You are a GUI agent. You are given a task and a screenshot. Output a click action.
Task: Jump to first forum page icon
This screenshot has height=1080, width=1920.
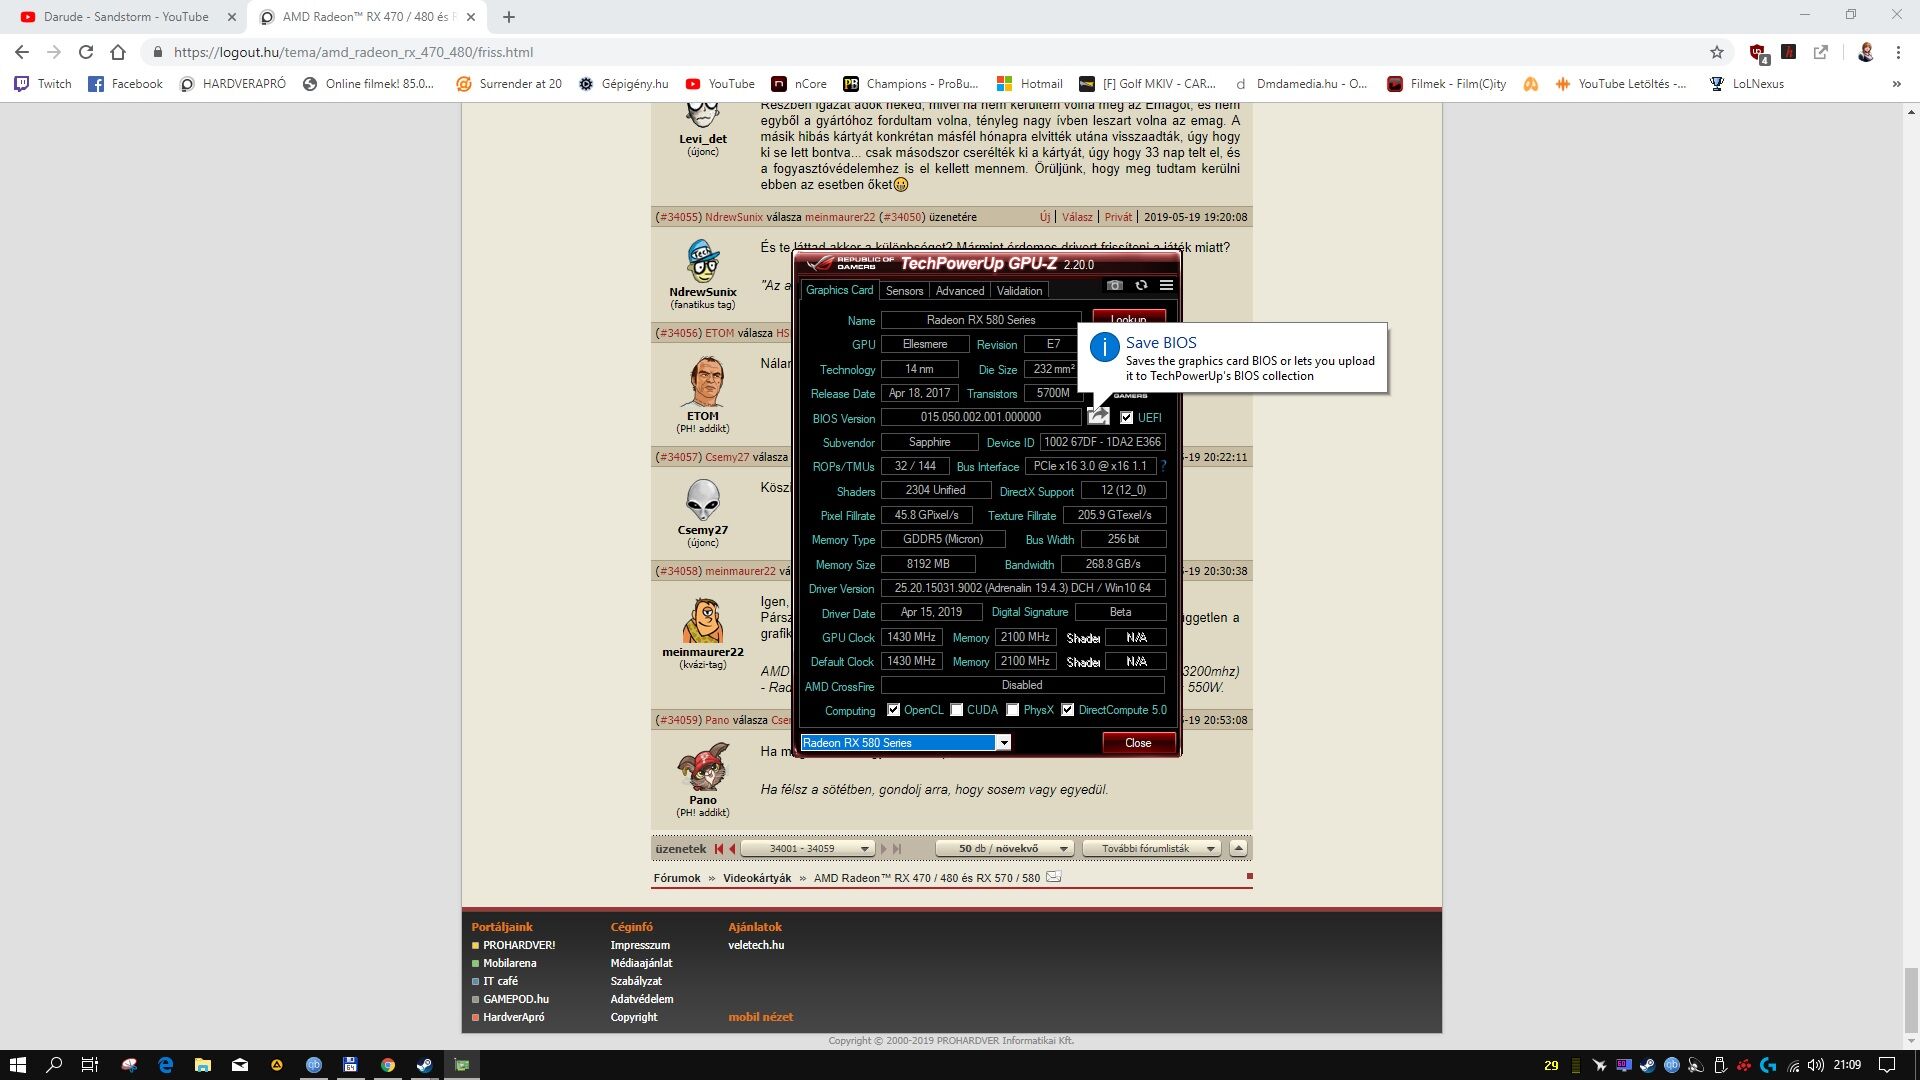pos(718,849)
